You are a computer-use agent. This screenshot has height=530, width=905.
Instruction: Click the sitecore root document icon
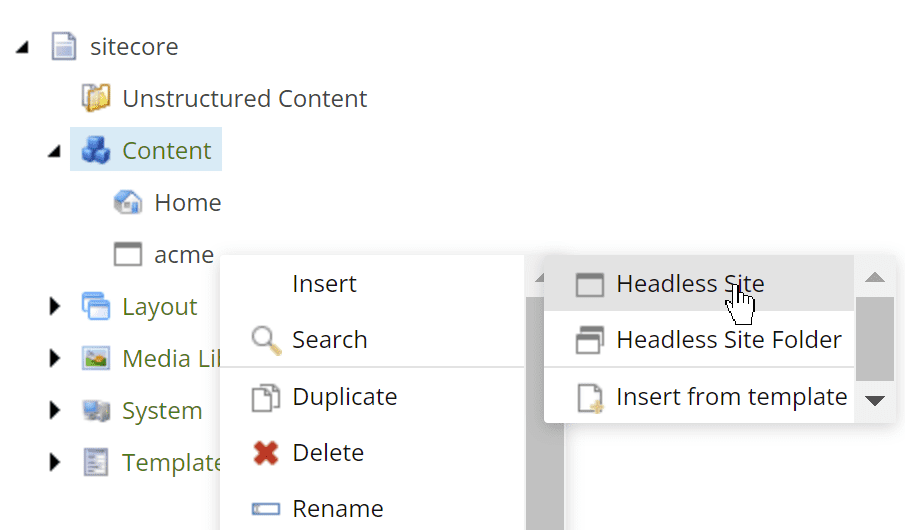(63, 46)
